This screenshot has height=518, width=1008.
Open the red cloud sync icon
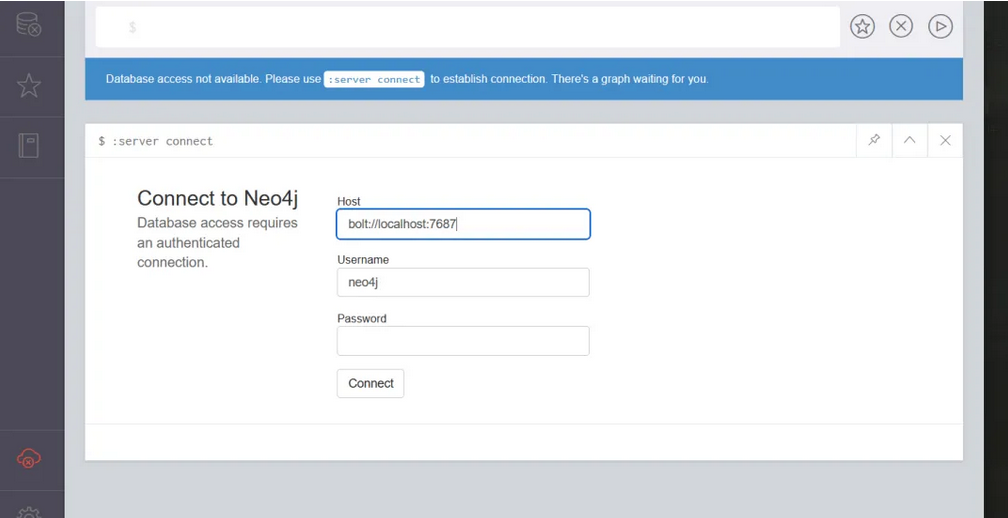(29, 458)
